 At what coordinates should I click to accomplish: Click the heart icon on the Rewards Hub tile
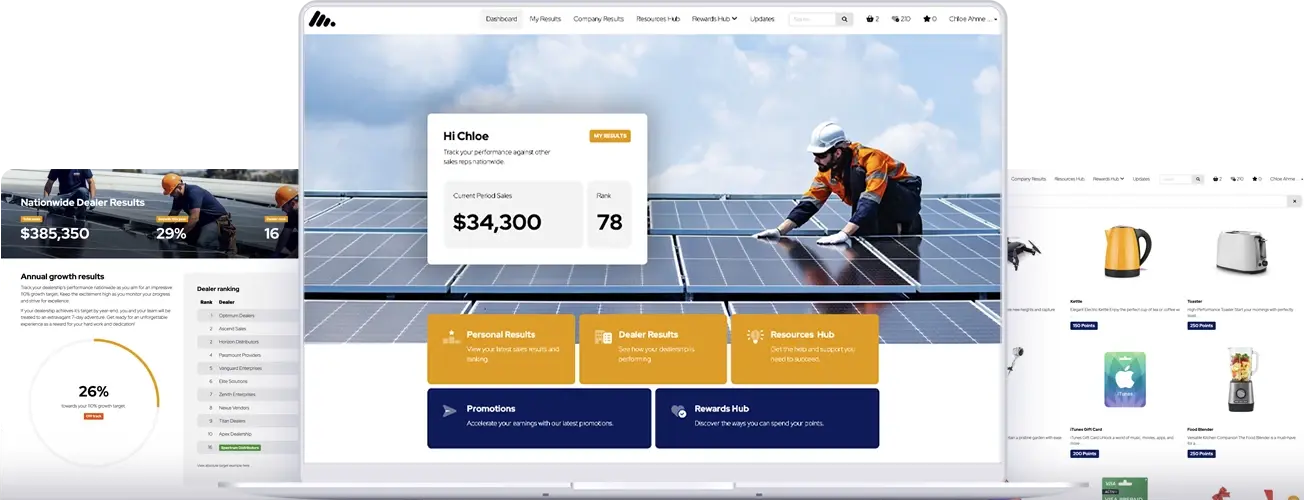coord(679,411)
